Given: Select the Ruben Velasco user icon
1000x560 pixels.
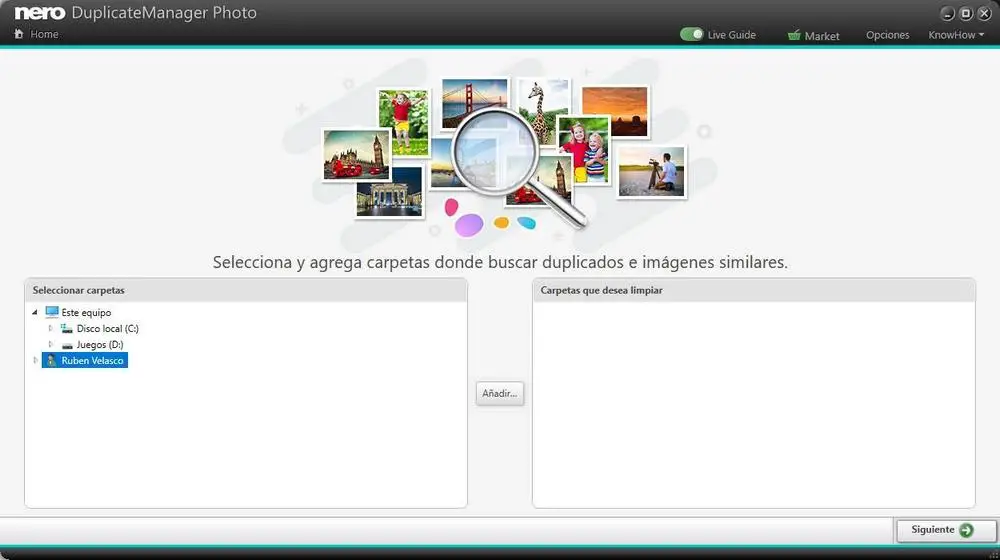Looking at the screenshot, I should 51,360.
